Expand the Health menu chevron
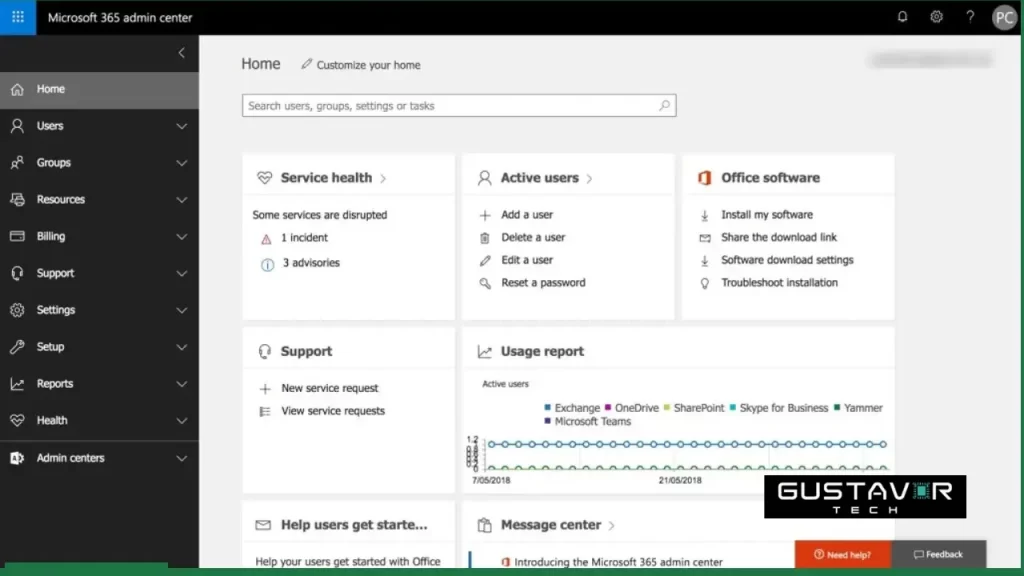The image size is (1024, 576). pyautogui.click(x=182, y=421)
